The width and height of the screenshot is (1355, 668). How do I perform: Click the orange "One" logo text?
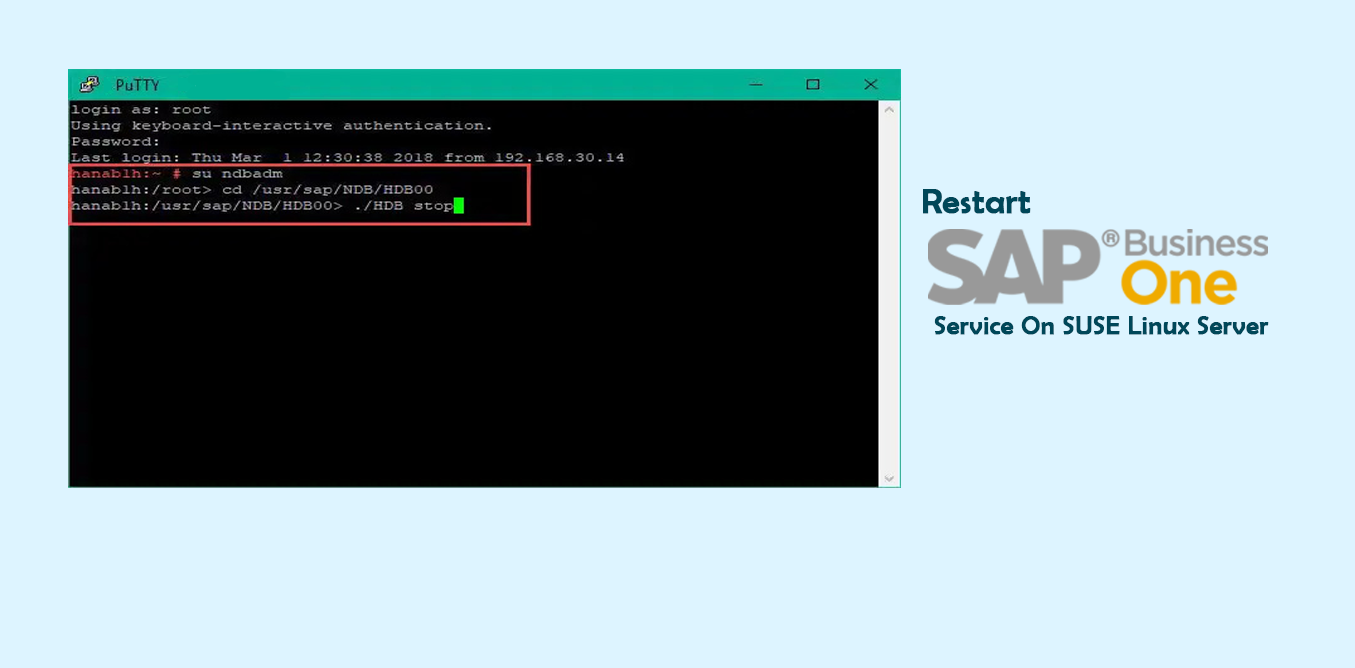pyautogui.click(x=1179, y=286)
